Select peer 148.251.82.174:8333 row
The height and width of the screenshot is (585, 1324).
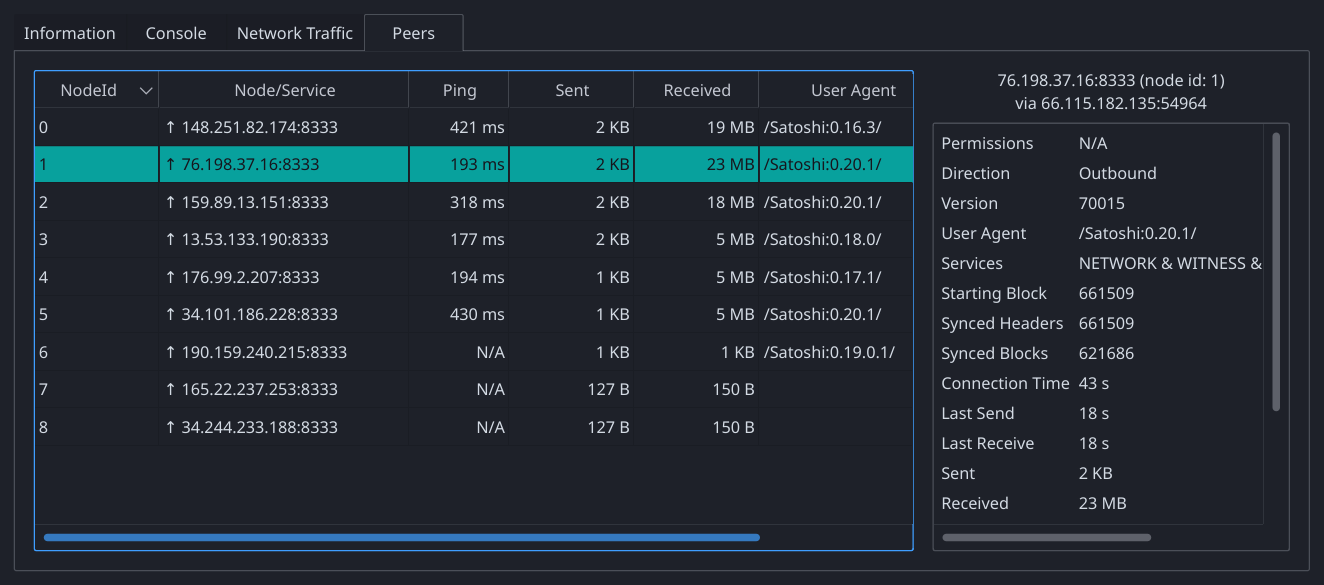tap(259, 127)
